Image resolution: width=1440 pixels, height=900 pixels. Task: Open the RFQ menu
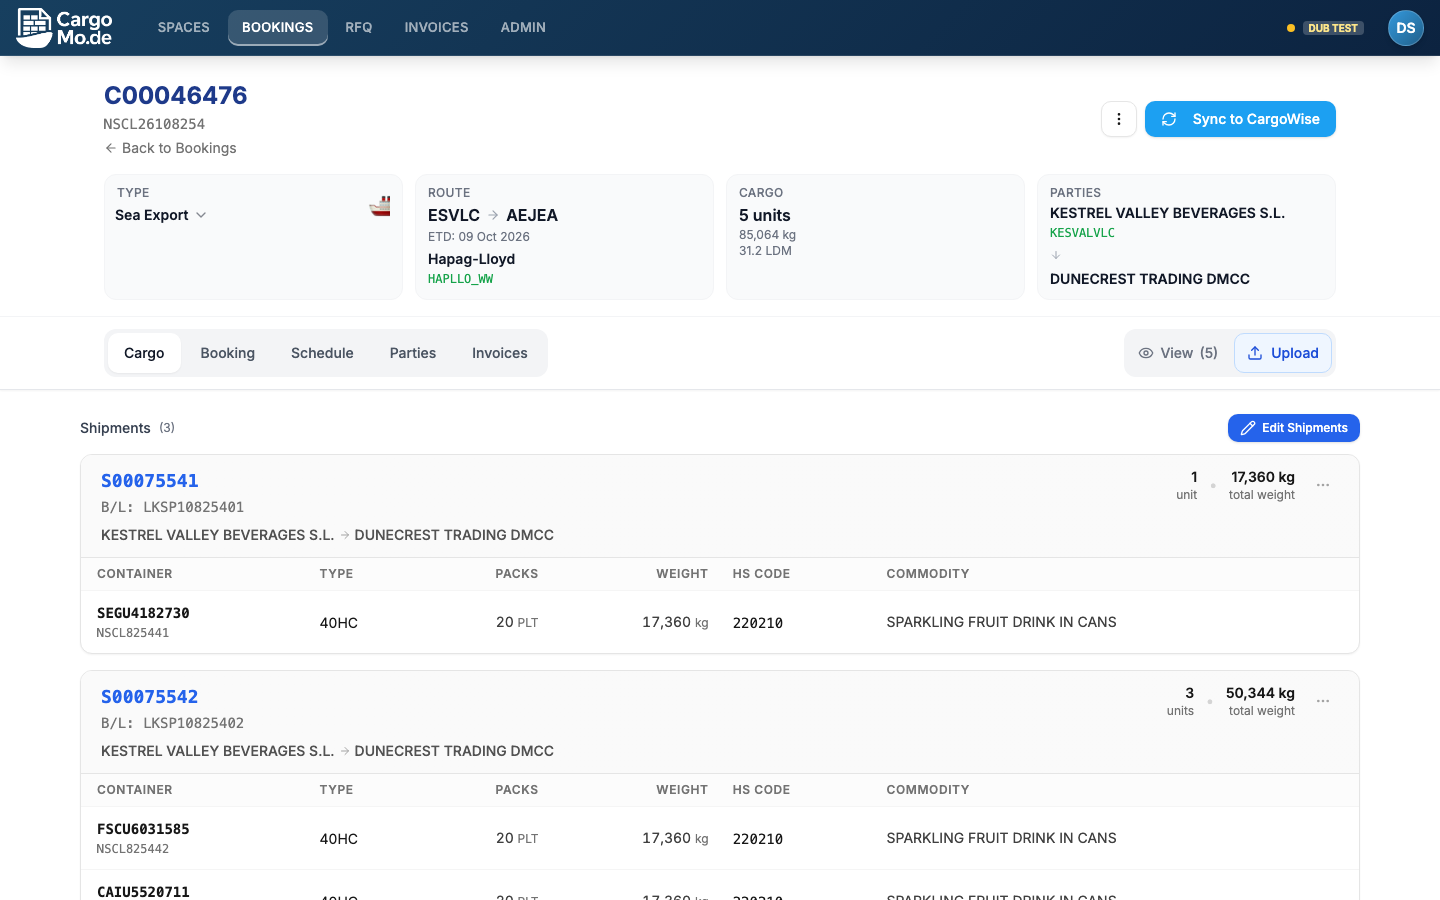tap(359, 28)
